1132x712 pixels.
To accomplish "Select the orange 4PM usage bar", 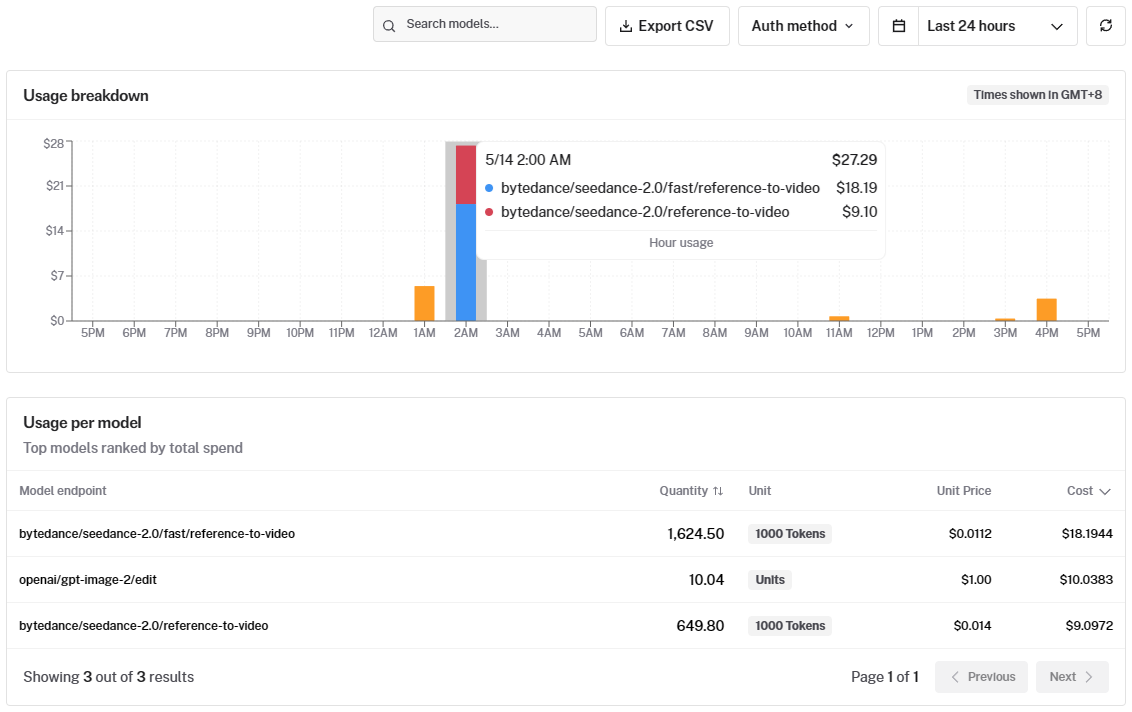I will point(1046,309).
